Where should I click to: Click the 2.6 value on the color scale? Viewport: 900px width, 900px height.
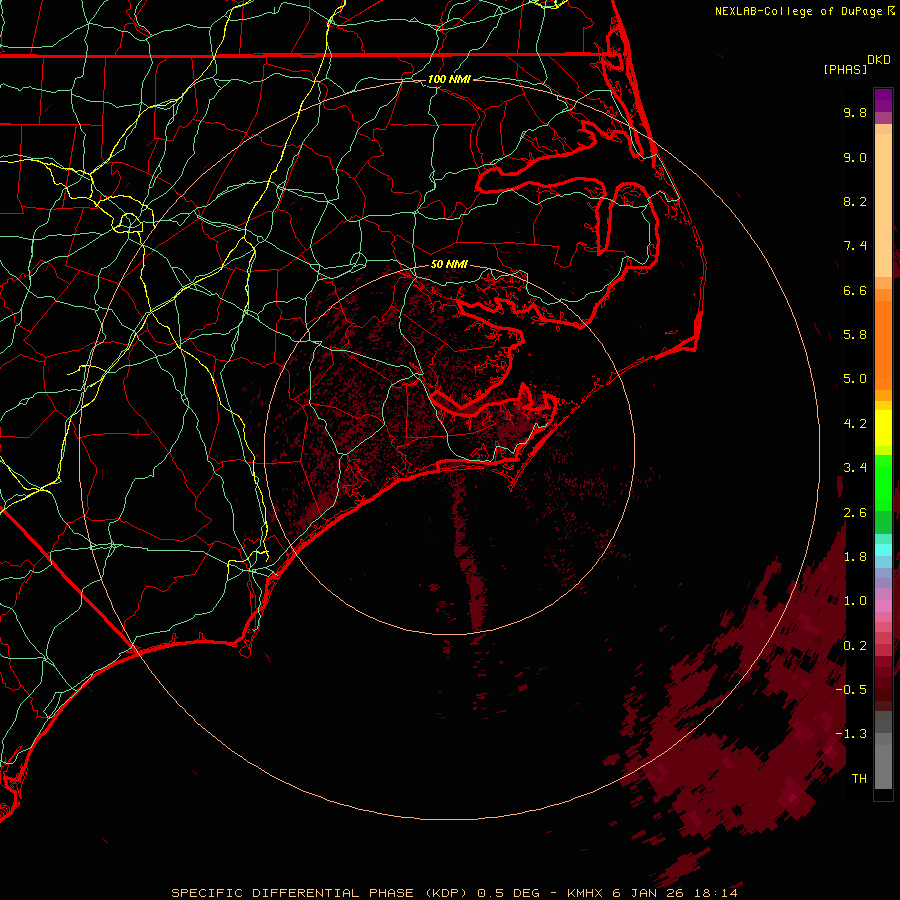click(855, 513)
